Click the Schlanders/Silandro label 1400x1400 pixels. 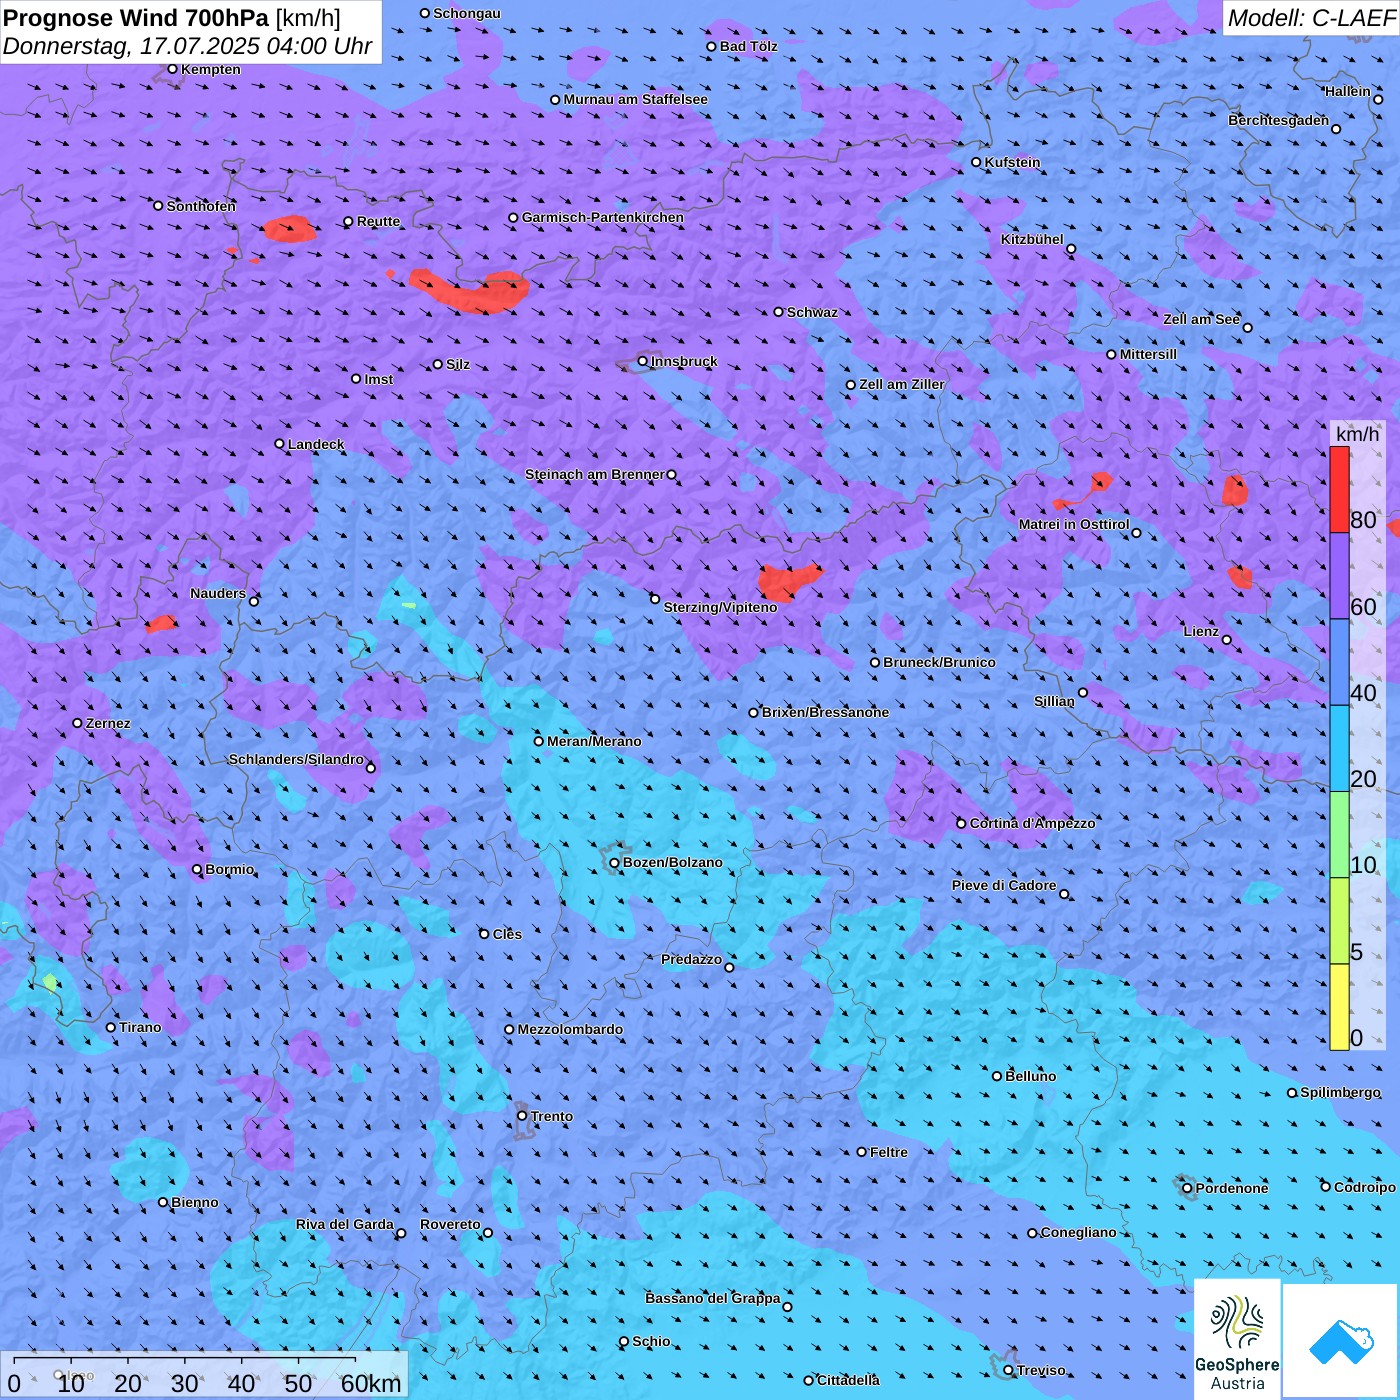(x=296, y=759)
